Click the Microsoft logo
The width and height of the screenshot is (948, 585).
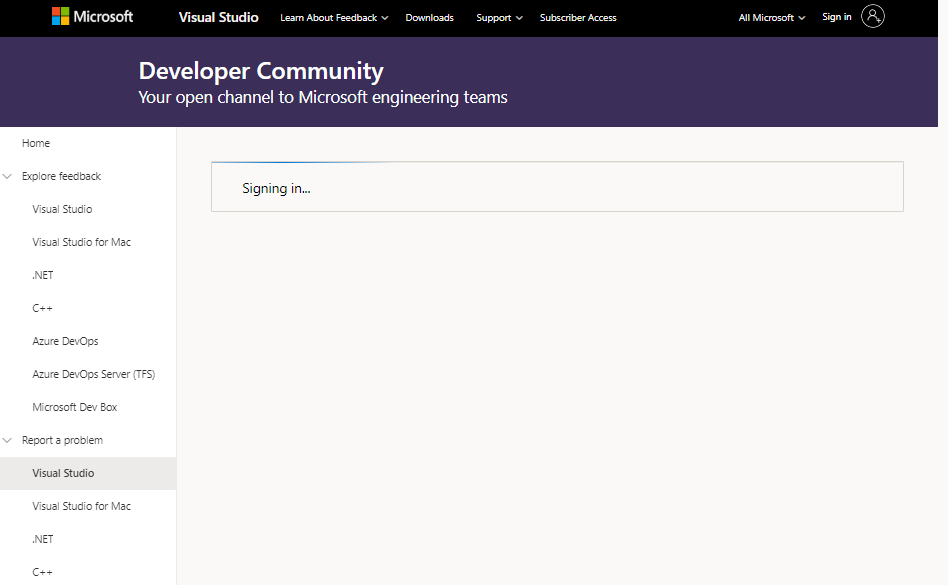(93, 16)
